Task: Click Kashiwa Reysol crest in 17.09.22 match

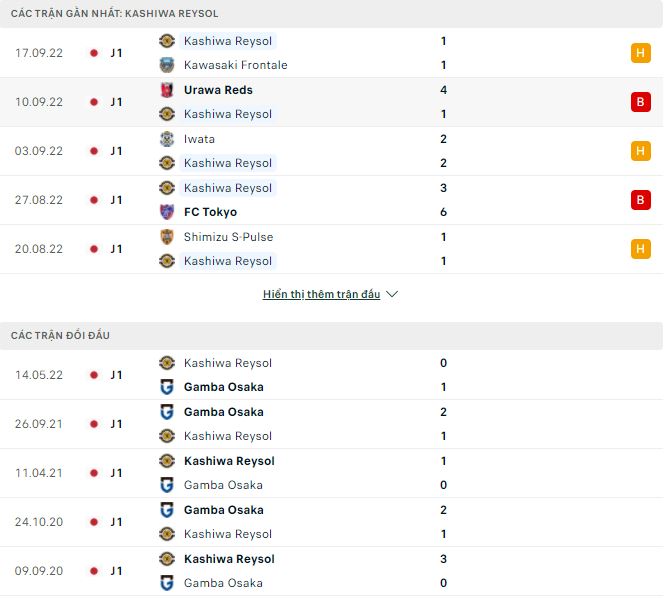Action: pos(167,41)
